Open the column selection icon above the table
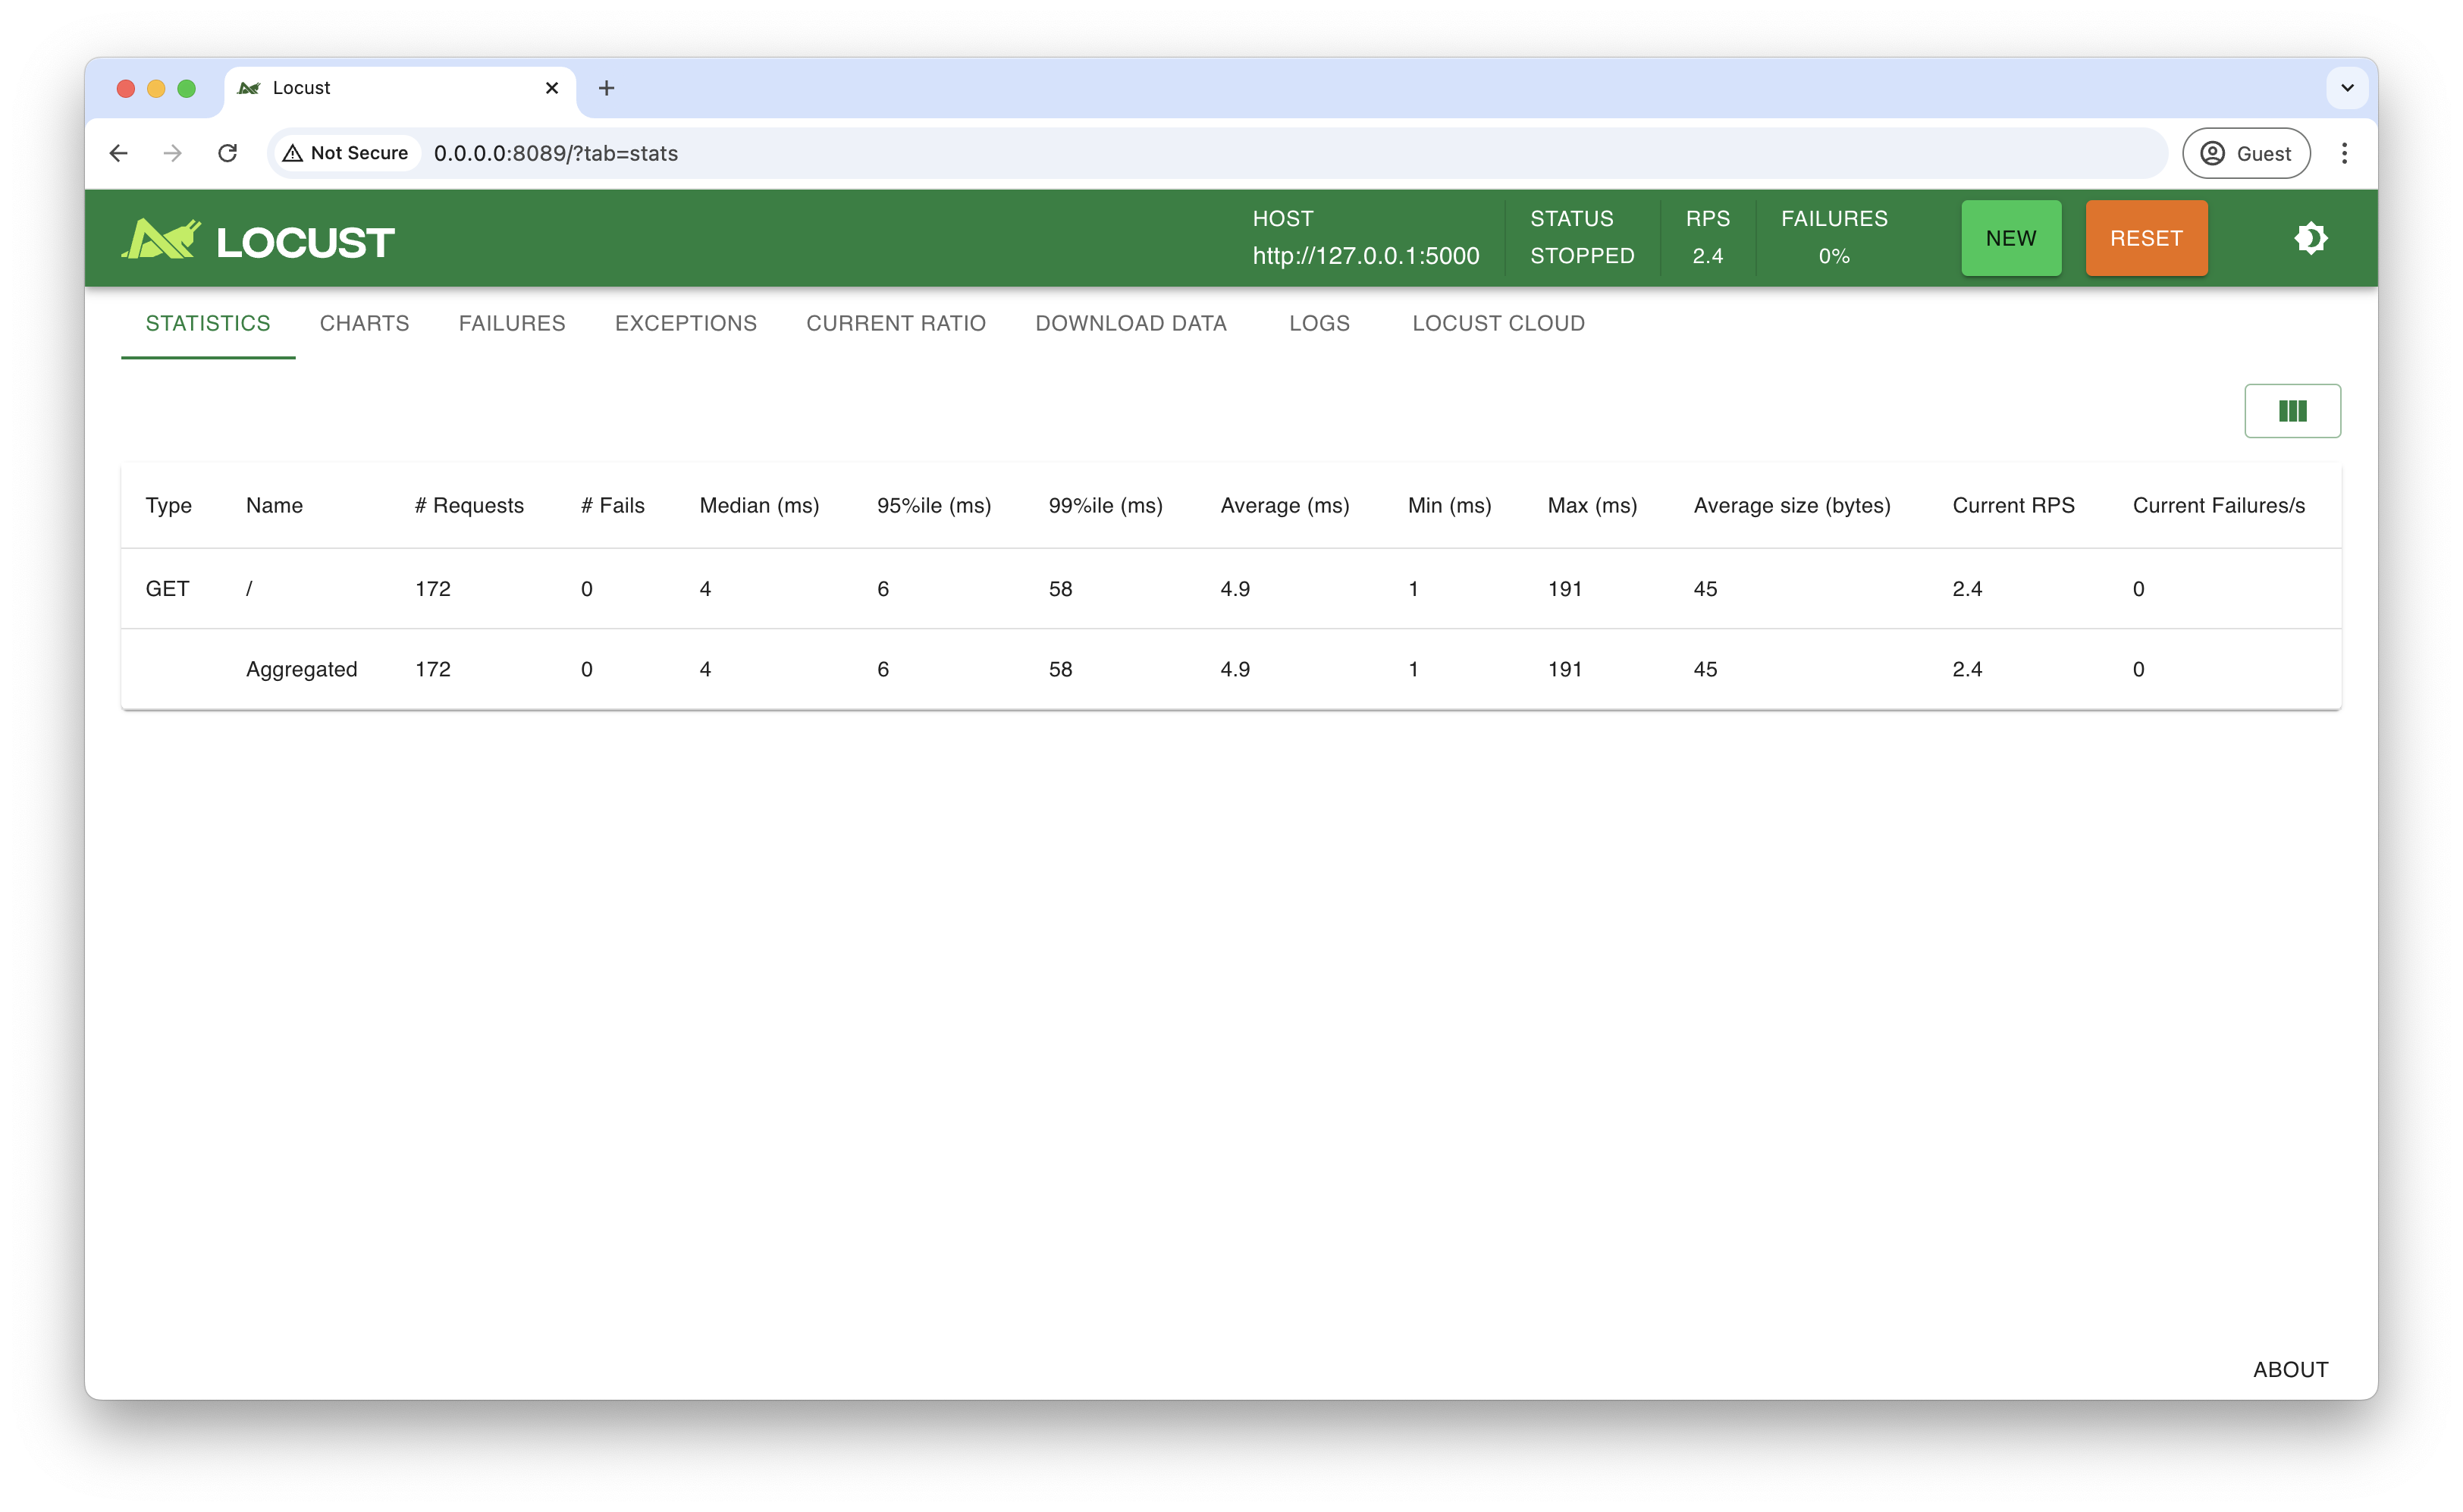The image size is (2463, 1512). (2293, 410)
